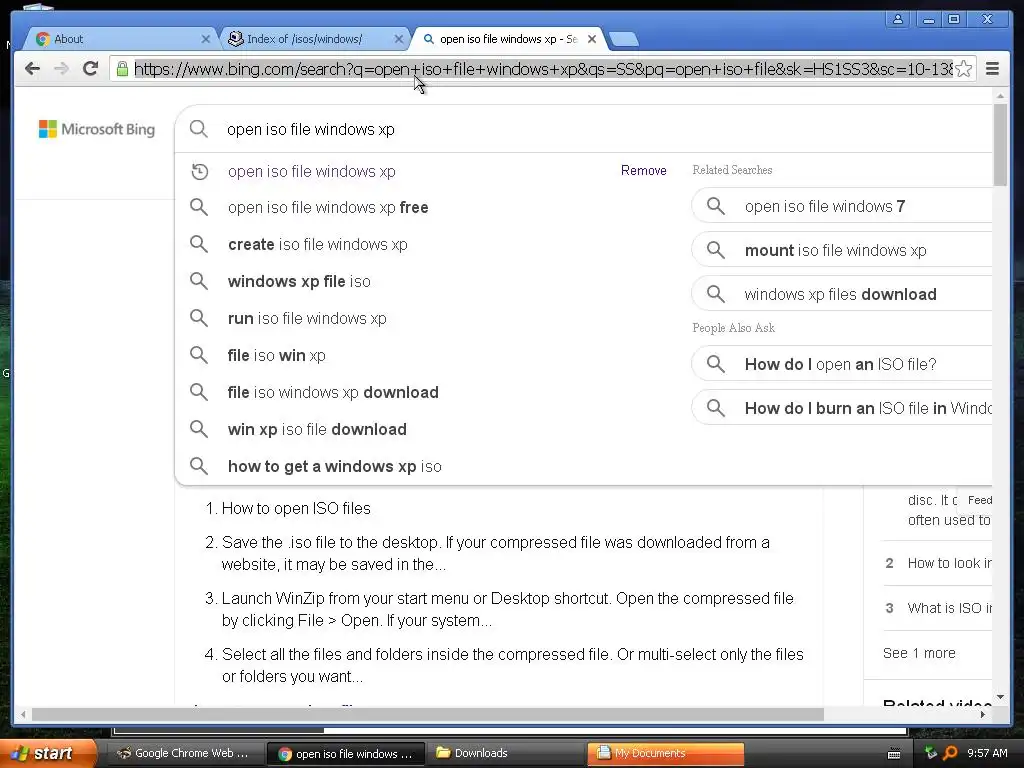Image resolution: width=1024 pixels, height=768 pixels.
Task: Choose related search 'windows xp files download'
Action: (x=842, y=294)
